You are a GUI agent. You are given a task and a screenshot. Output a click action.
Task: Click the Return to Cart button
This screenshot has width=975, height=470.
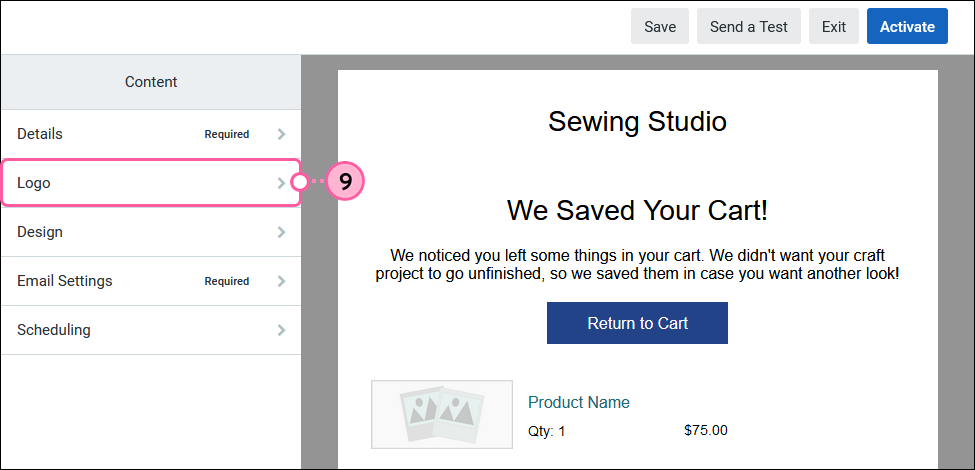(x=637, y=323)
